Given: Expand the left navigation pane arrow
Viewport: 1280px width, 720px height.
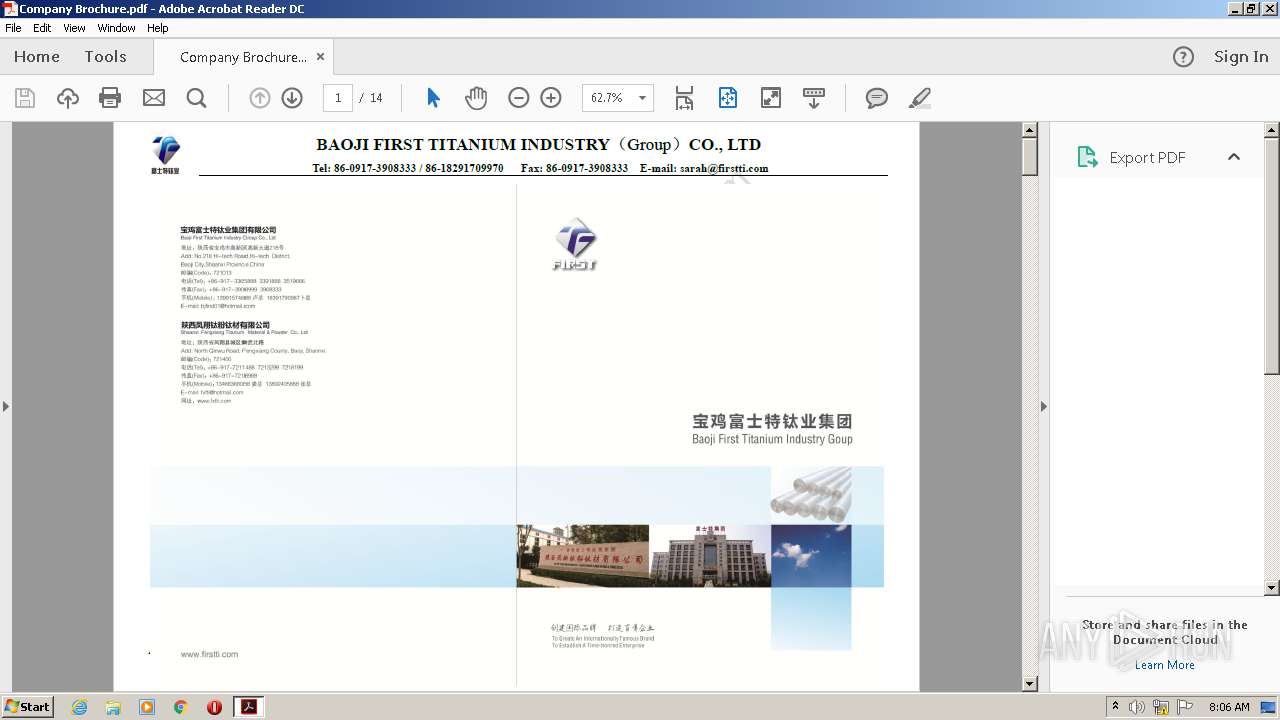Looking at the screenshot, I should click(x=5, y=406).
